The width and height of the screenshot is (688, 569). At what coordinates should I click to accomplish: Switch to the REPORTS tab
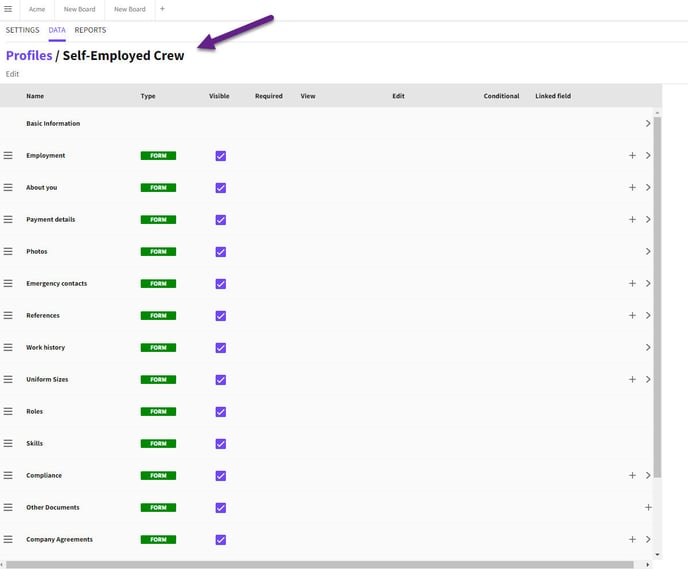(x=90, y=30)
